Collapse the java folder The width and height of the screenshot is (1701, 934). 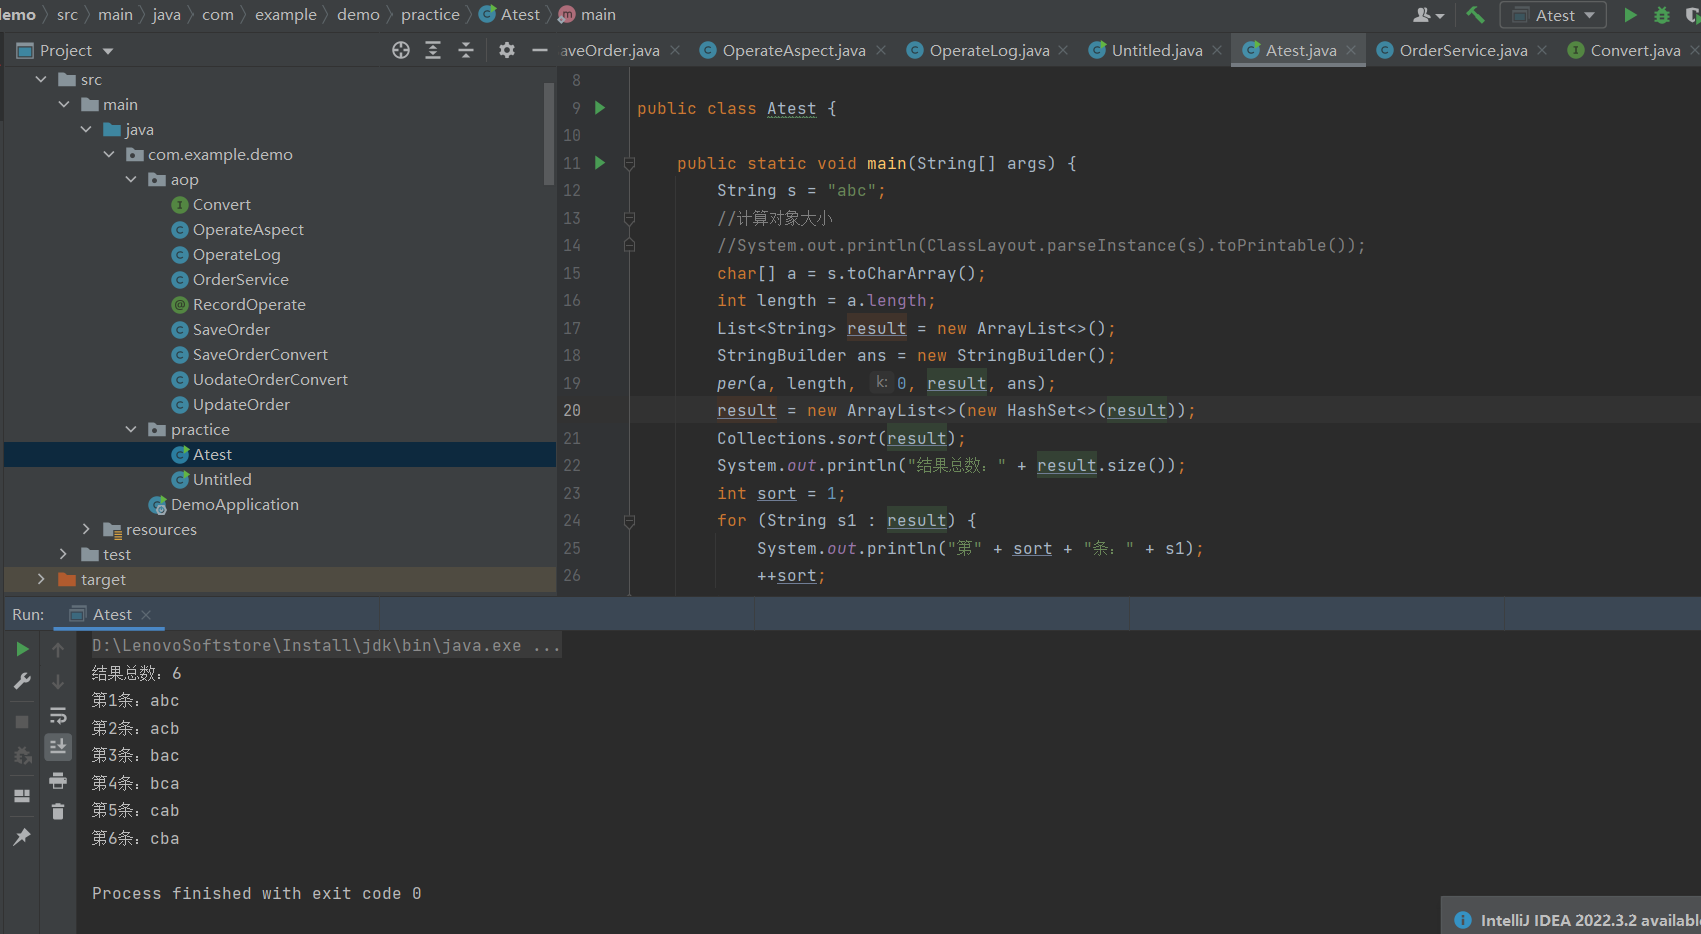click(86, 129)
